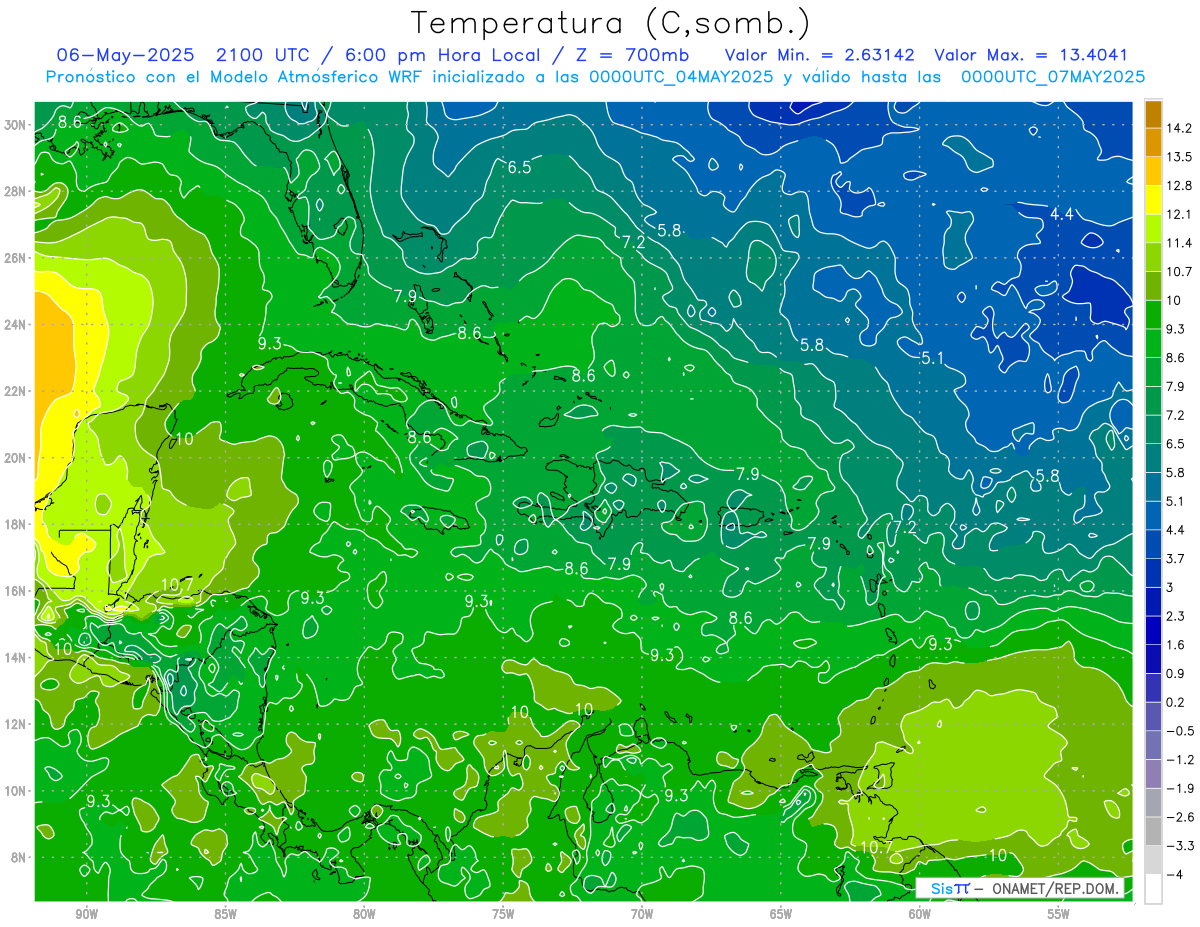Viewport: 1200px width, 927px height.
Task: Select "Valor Min. = 2.63142" text
Action: pos(819,55)
